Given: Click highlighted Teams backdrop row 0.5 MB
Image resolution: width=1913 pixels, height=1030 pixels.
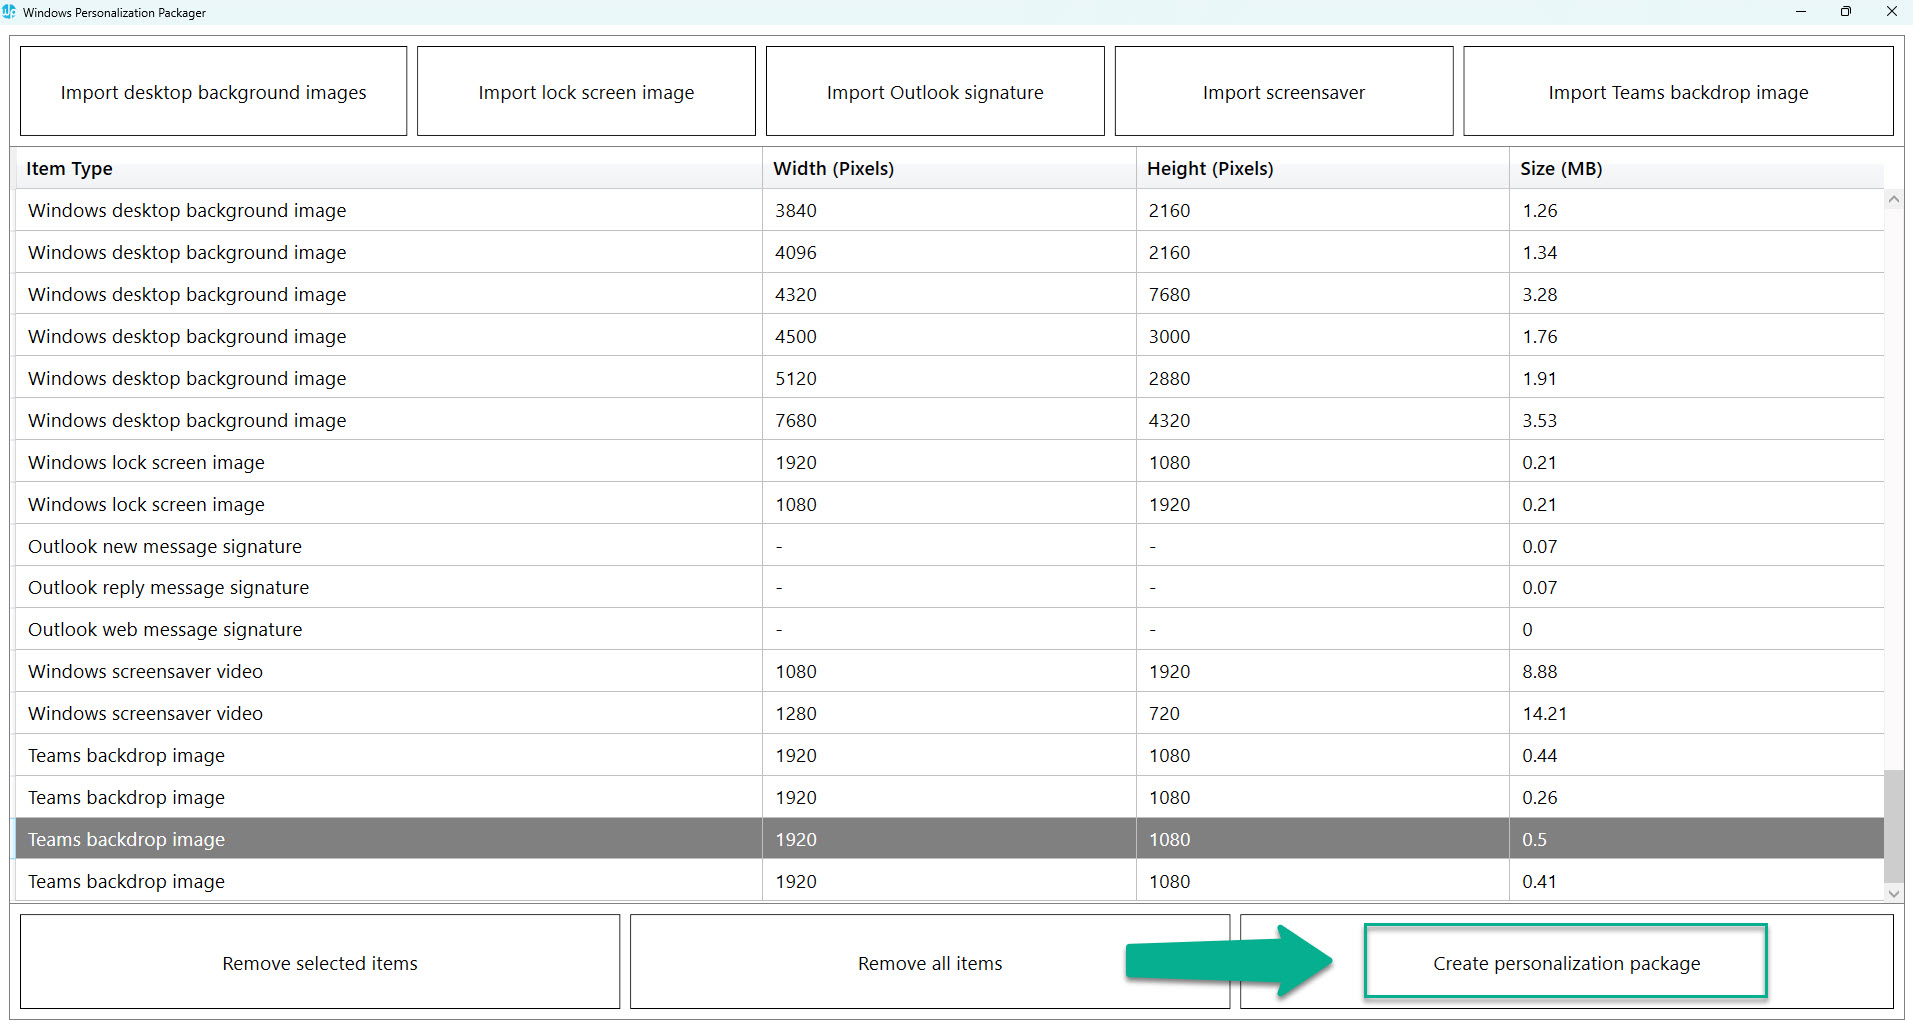Looking at the screenshot, I should pos(949,839).
